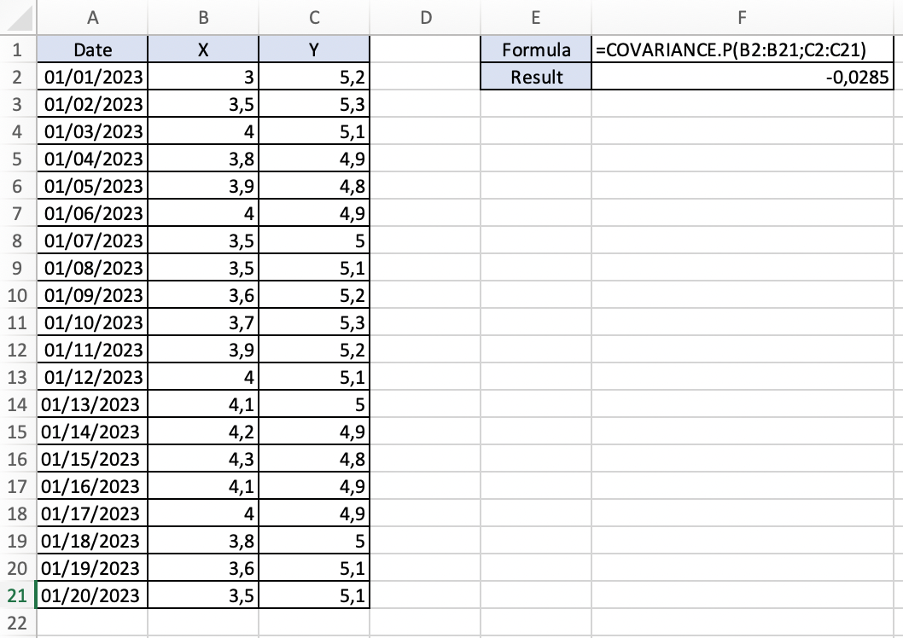Select the date cell 01/13/2023

pyautogui.click(x=92, y=405)
